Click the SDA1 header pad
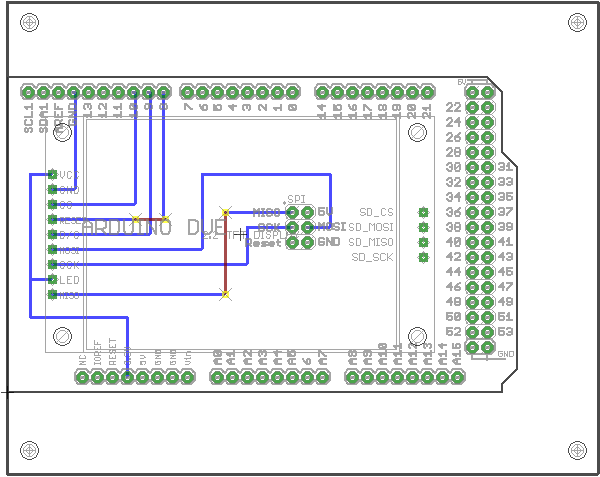The width and height of the screenshot is (600, 477). coord(43,92)
